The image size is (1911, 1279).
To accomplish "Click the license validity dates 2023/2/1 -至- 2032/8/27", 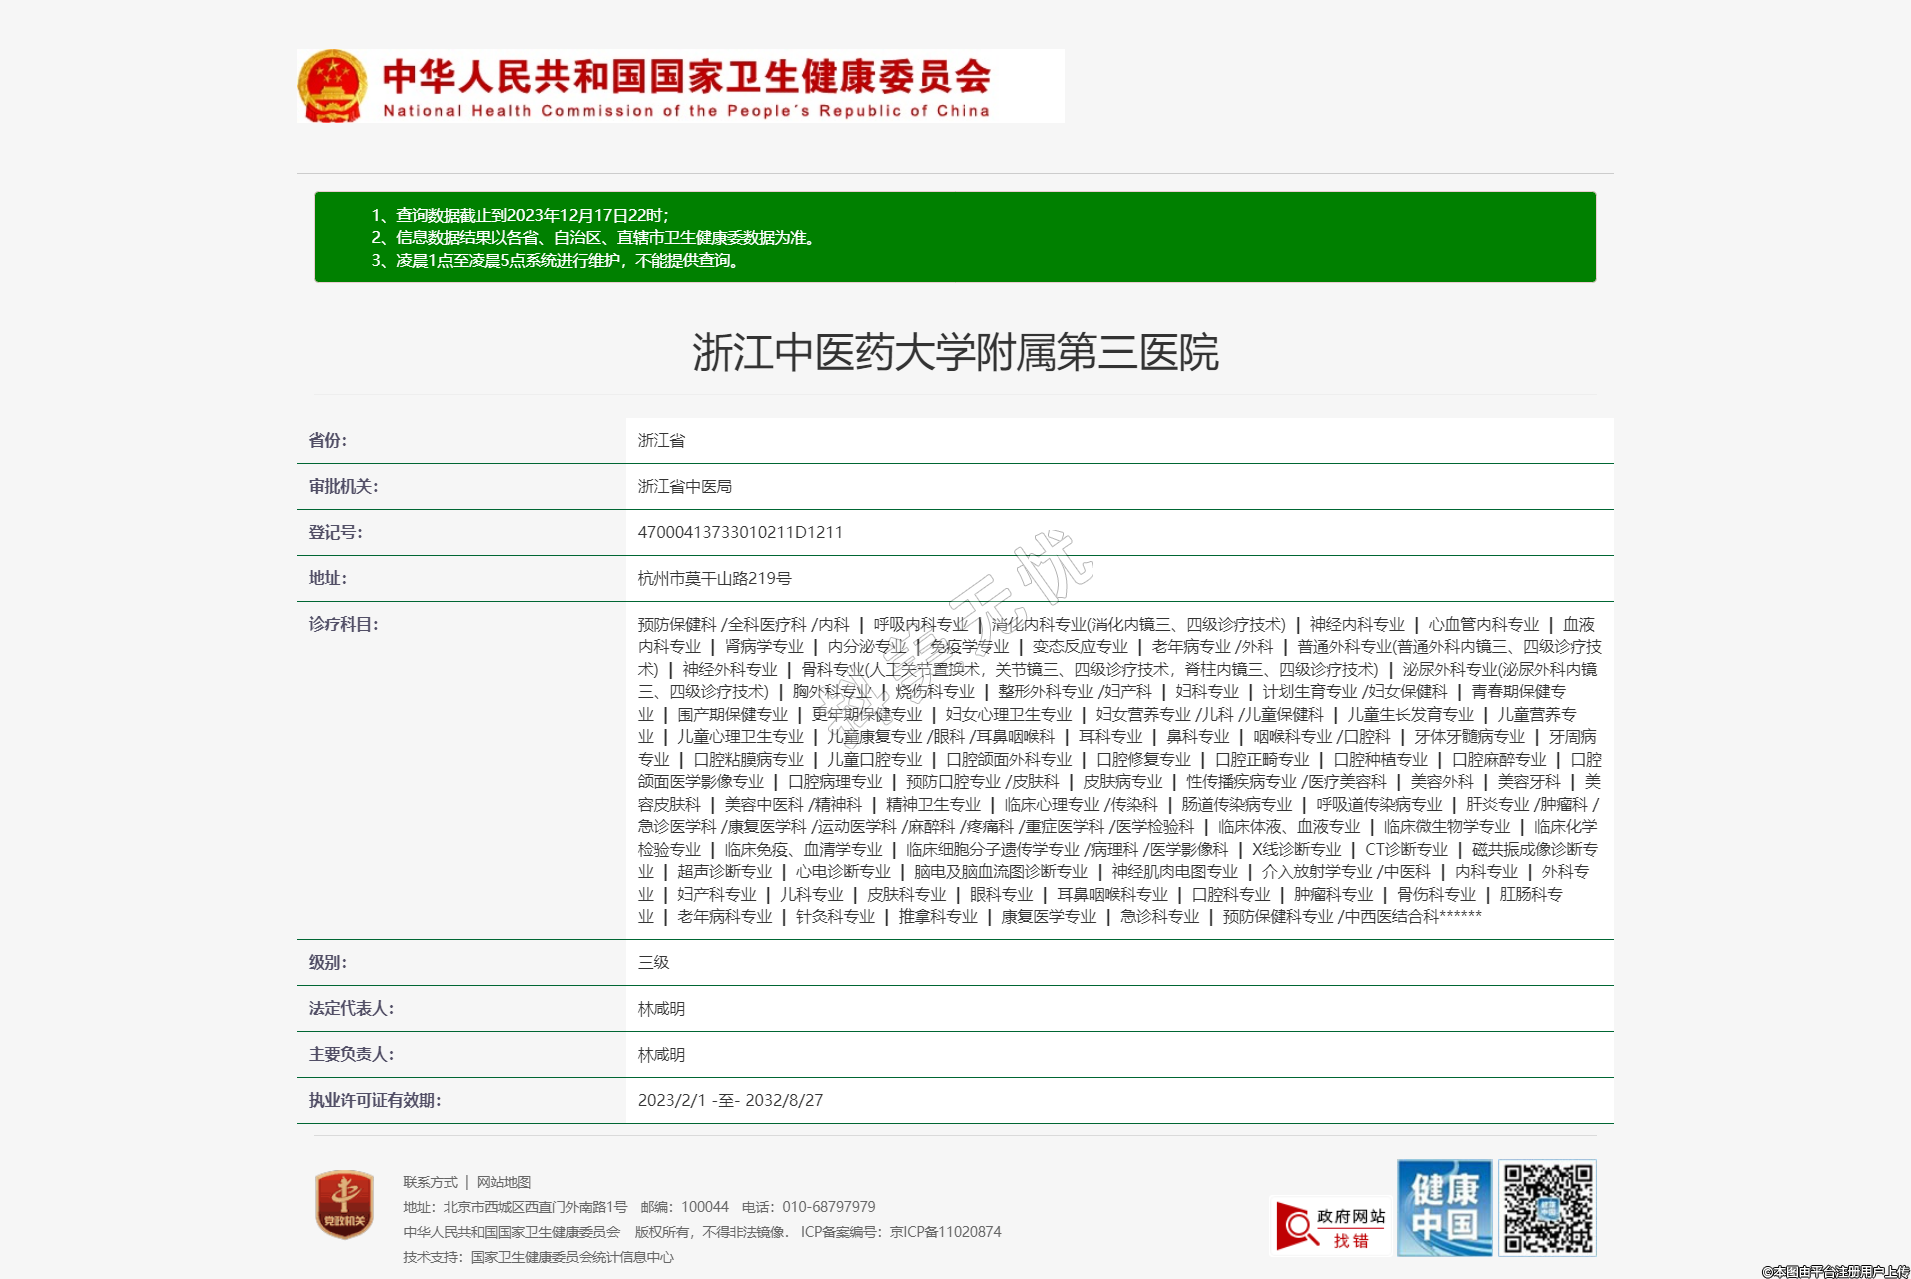I will [x=730, y=1100].
